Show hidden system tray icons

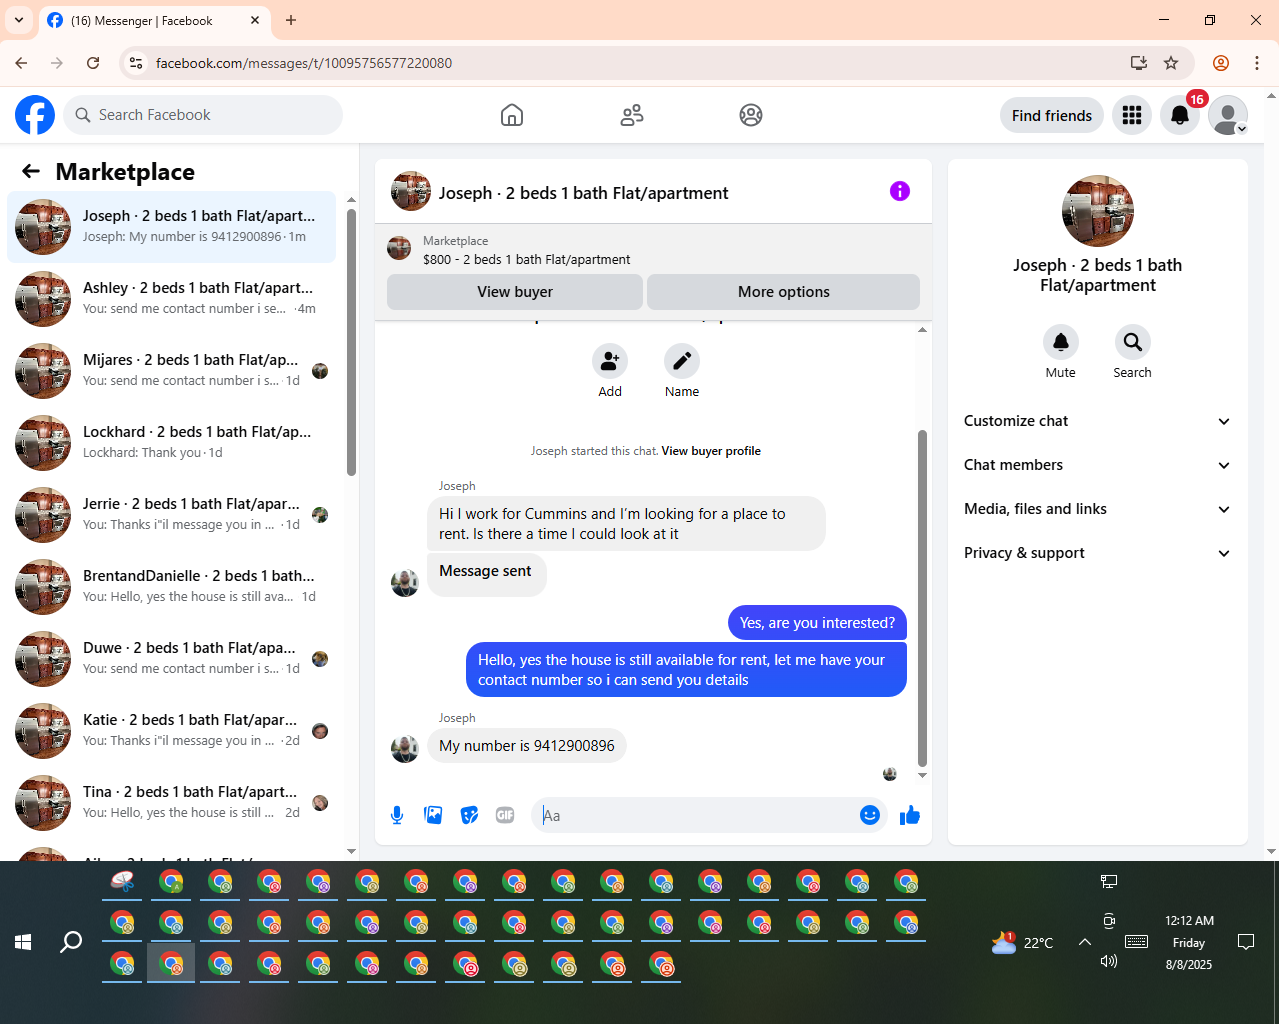[1085, 942]
